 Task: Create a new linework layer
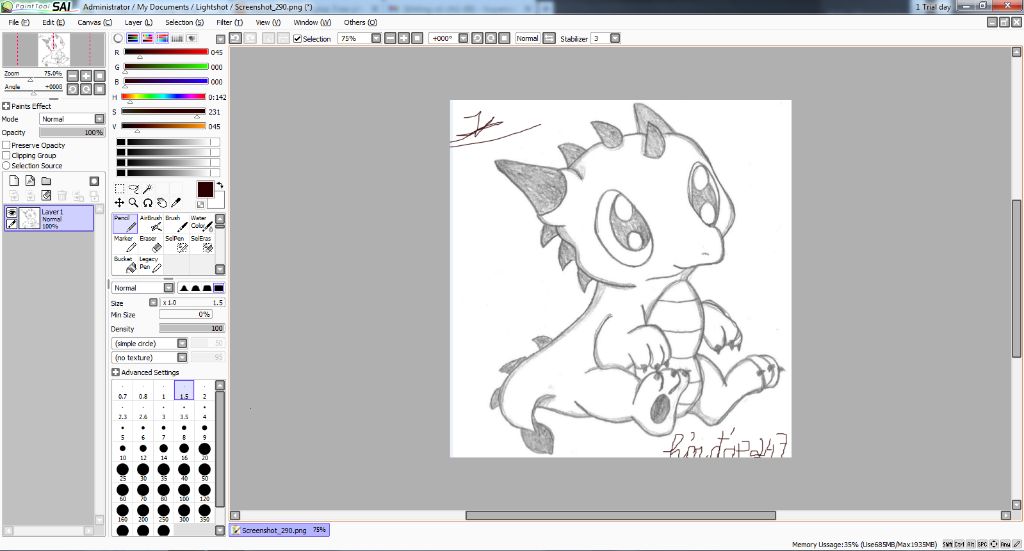(x=30, y=181)
